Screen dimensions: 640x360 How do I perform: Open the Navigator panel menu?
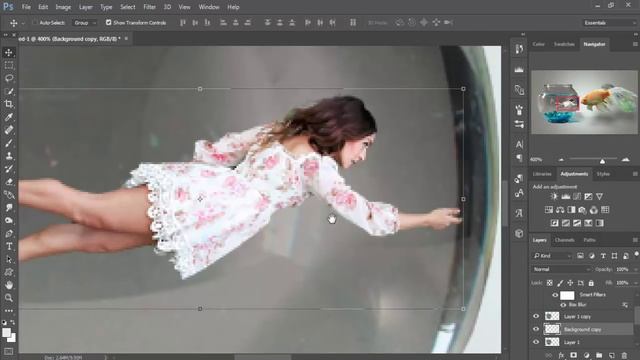(x=635, y=44)
